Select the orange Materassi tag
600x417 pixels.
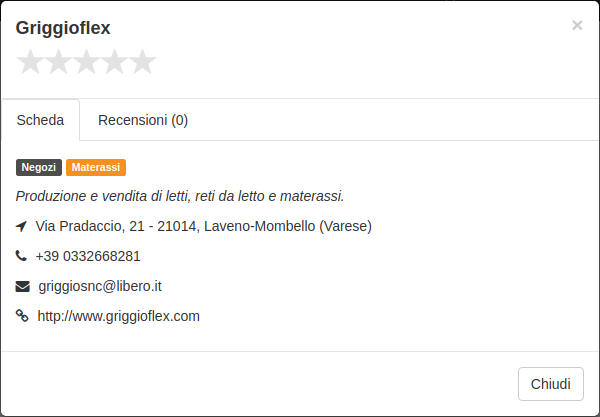click(96, 168)
